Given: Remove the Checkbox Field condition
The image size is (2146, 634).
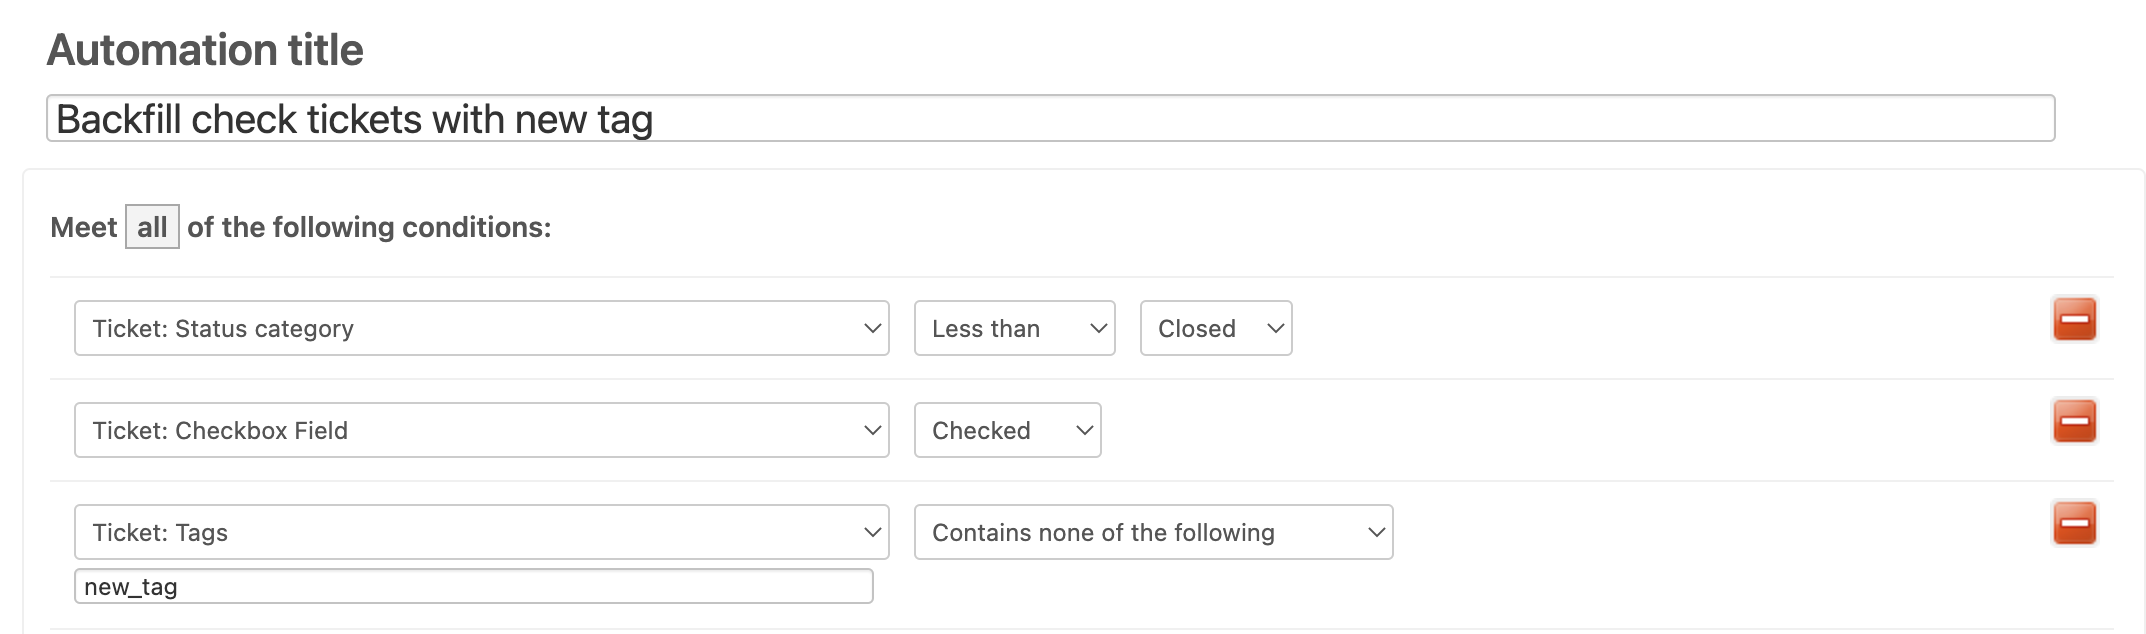Looking at the screenshot, I should [2074, 422].
